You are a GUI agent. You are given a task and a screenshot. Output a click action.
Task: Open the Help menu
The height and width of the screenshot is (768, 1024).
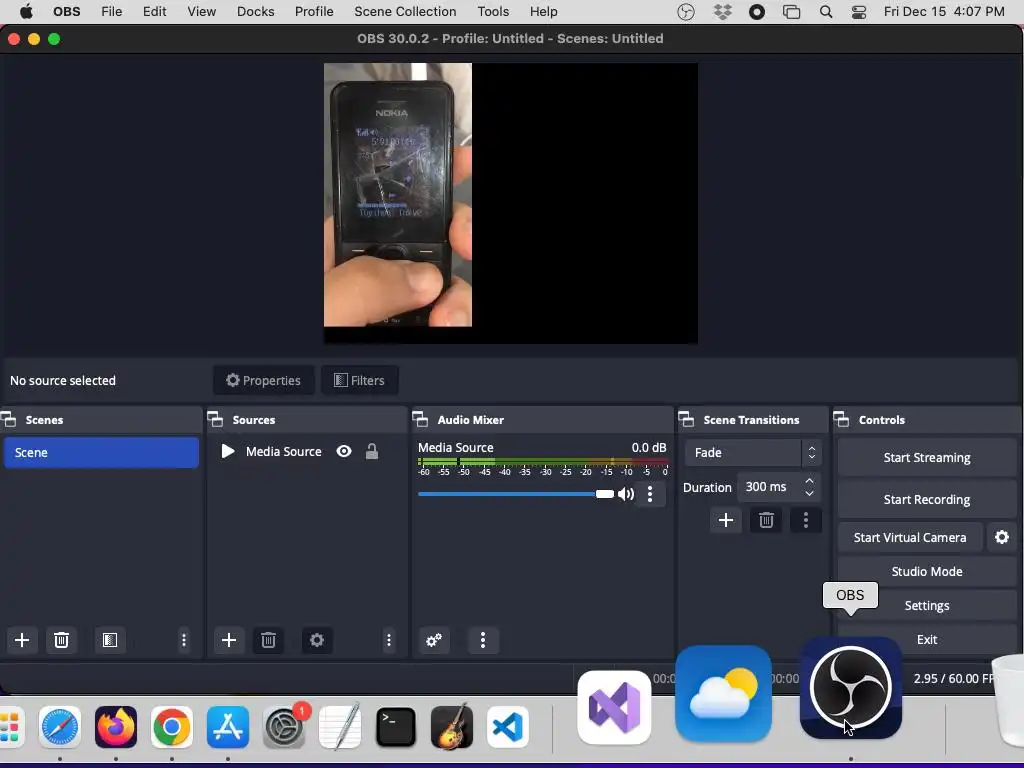pos(543,12)
